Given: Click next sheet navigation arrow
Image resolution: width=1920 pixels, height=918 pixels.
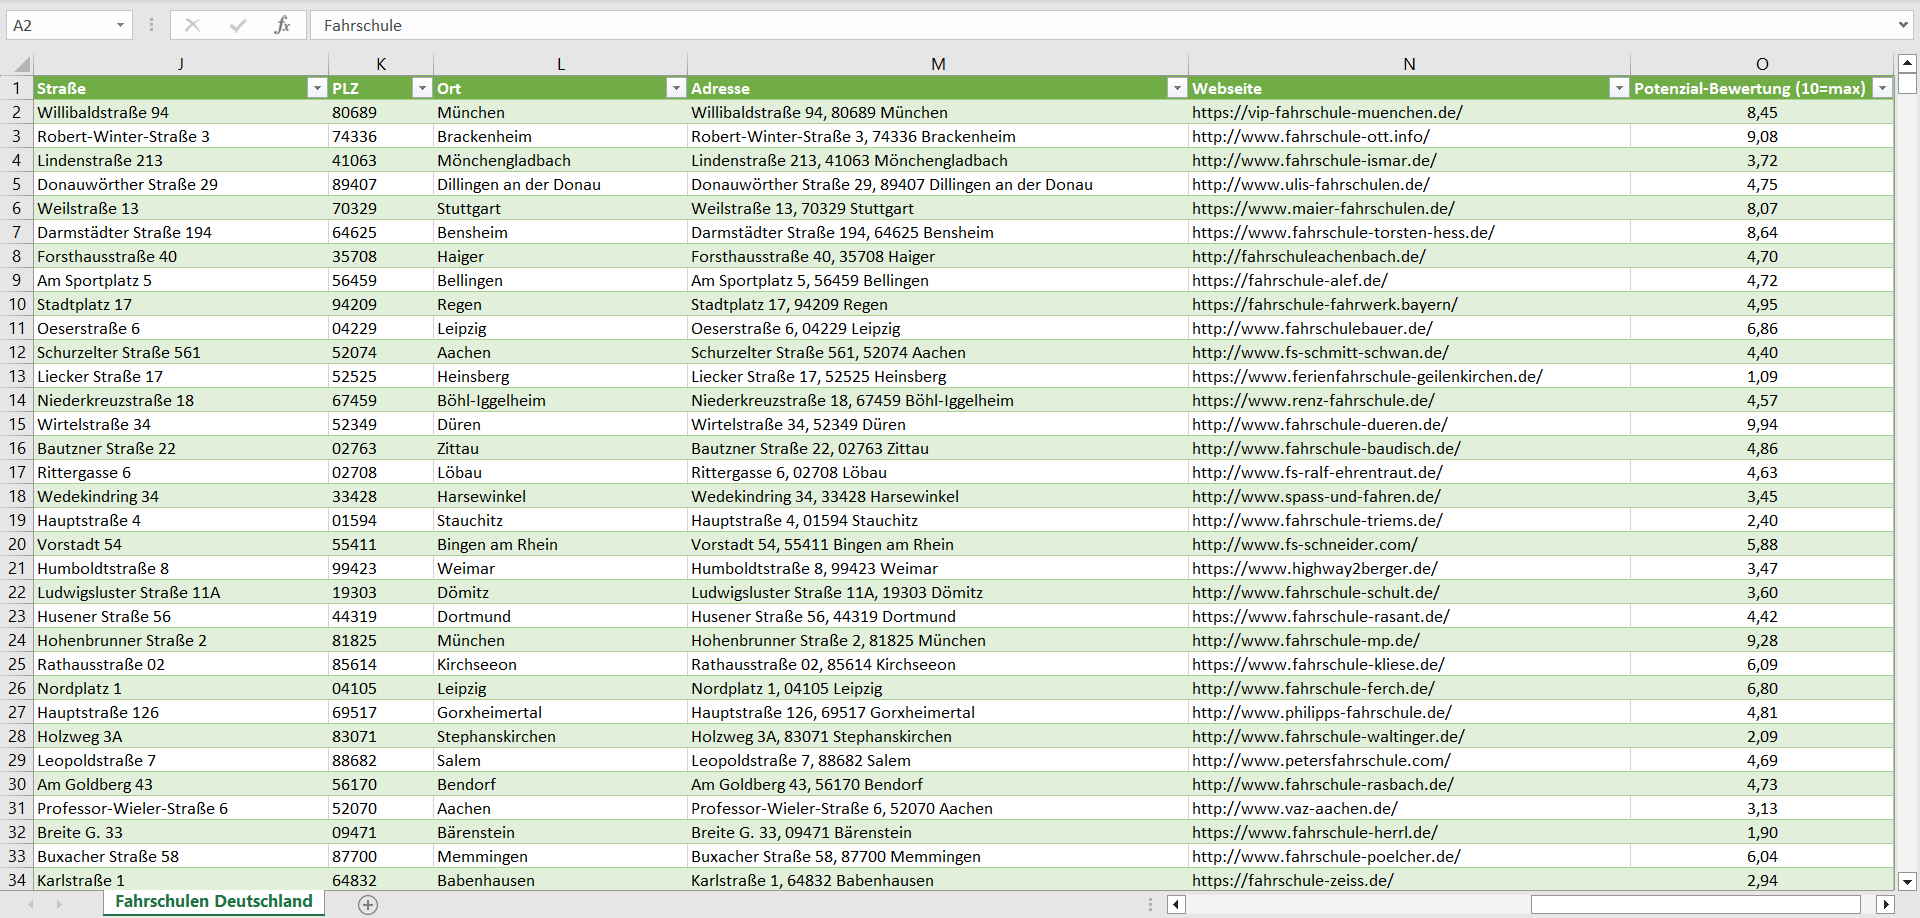Looking at the screenshot, I should click(x=59, y=904).
